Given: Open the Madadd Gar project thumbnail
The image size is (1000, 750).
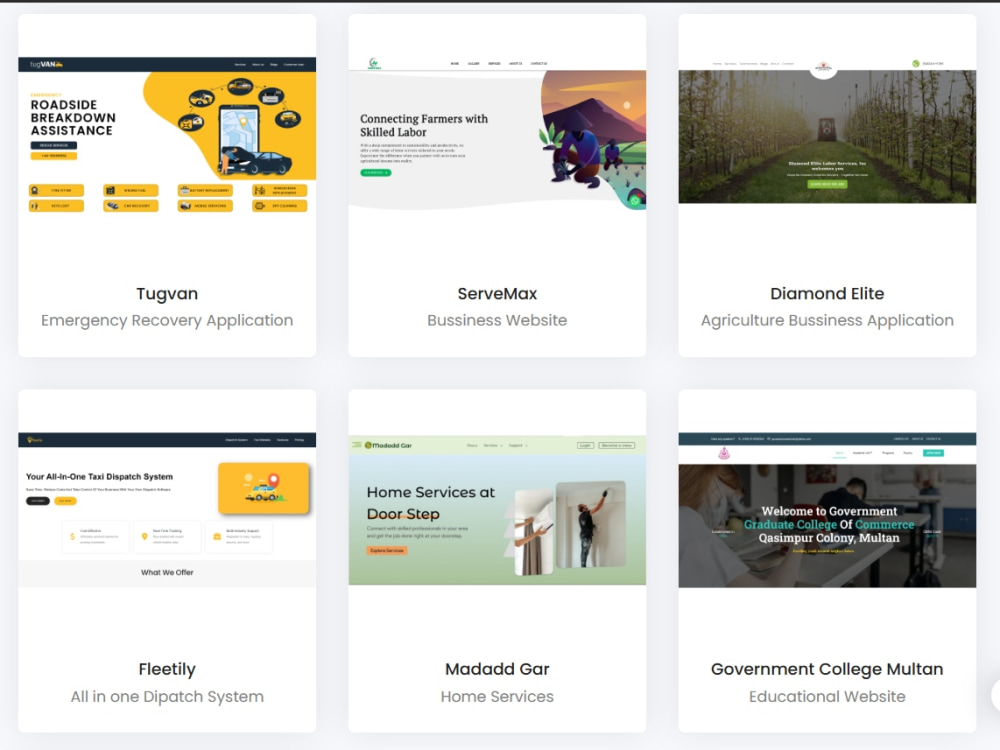Looking at the screenshot, I should pos(497,510).
